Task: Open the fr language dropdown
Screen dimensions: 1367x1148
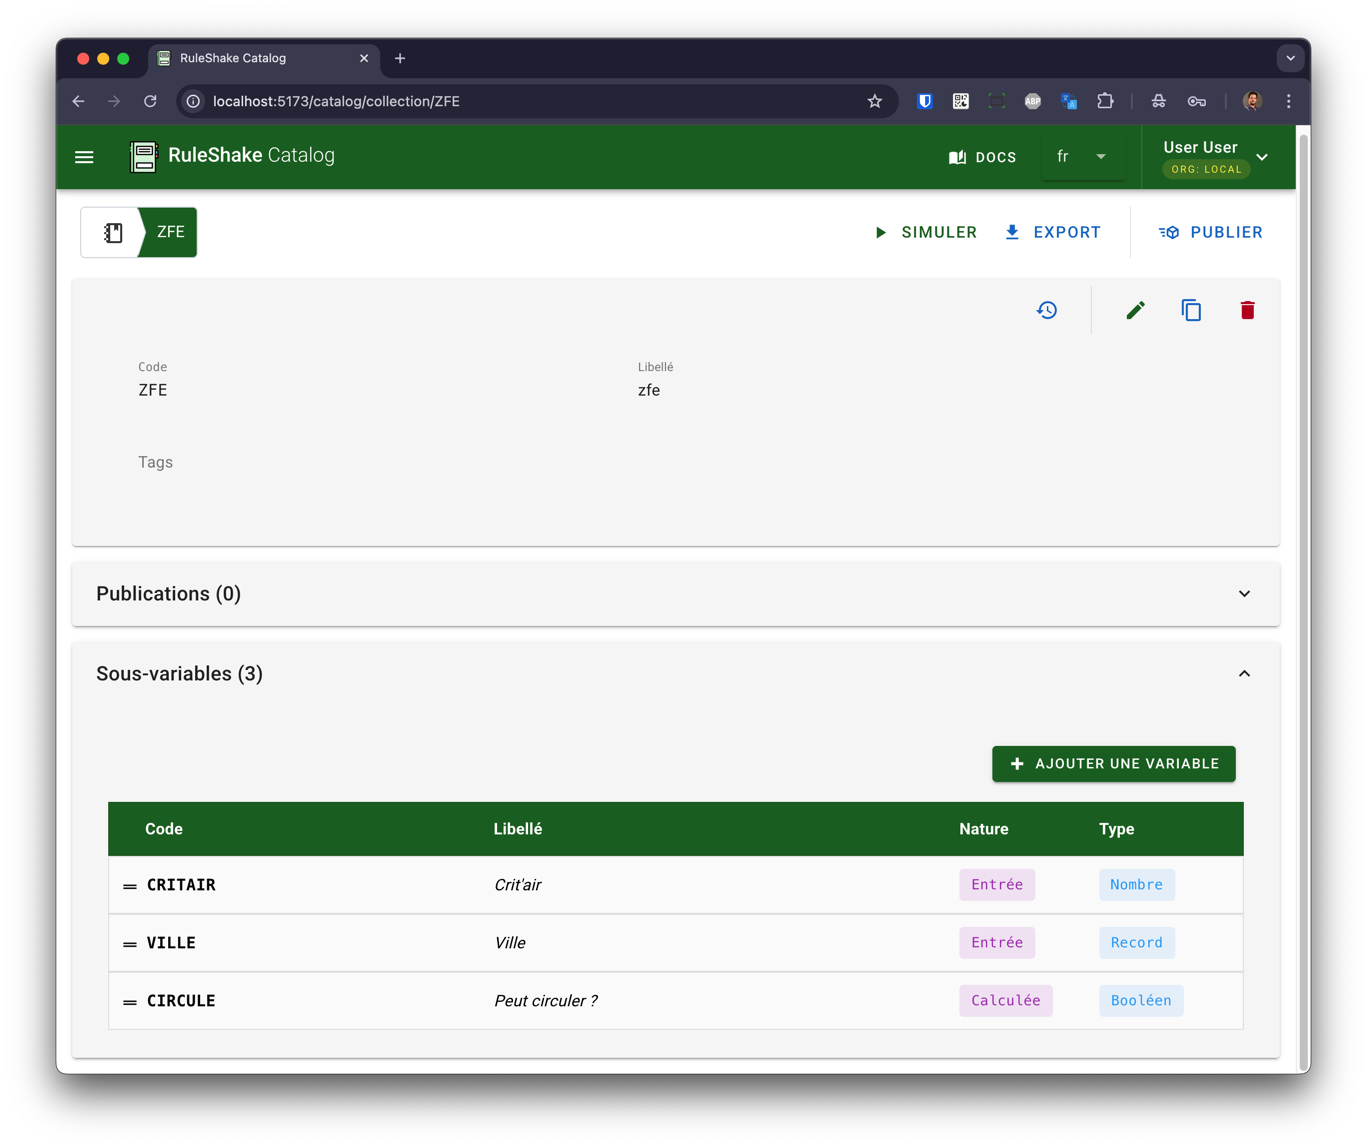Action: pos(1082,157)
